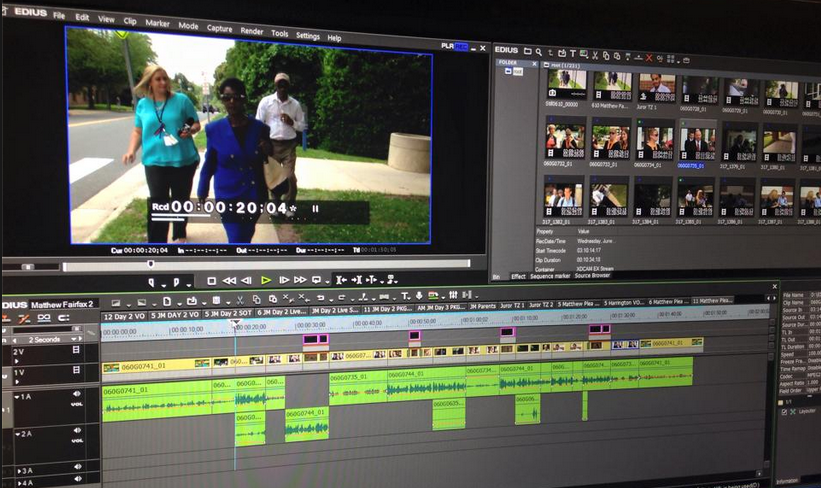Click the Fast Forward button in the player
The image size is (821, 488).
point(300,281)
